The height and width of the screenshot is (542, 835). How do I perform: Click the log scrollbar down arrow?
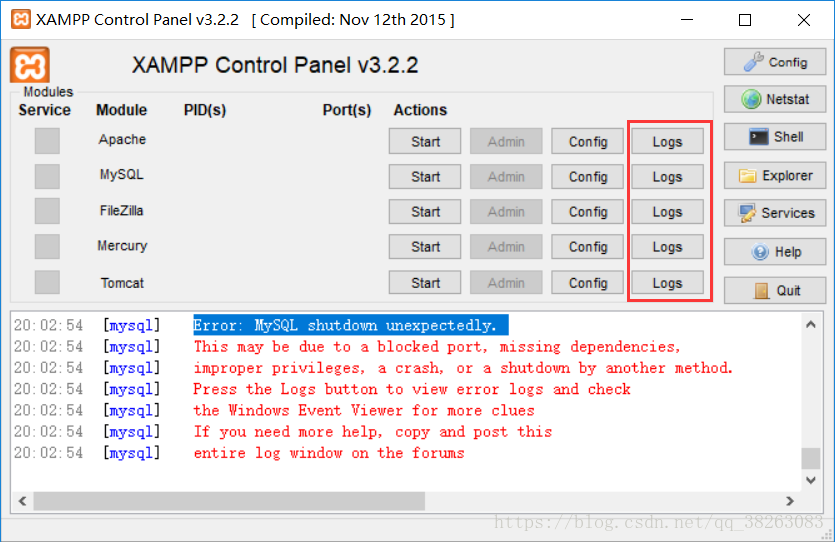point(811,480)
